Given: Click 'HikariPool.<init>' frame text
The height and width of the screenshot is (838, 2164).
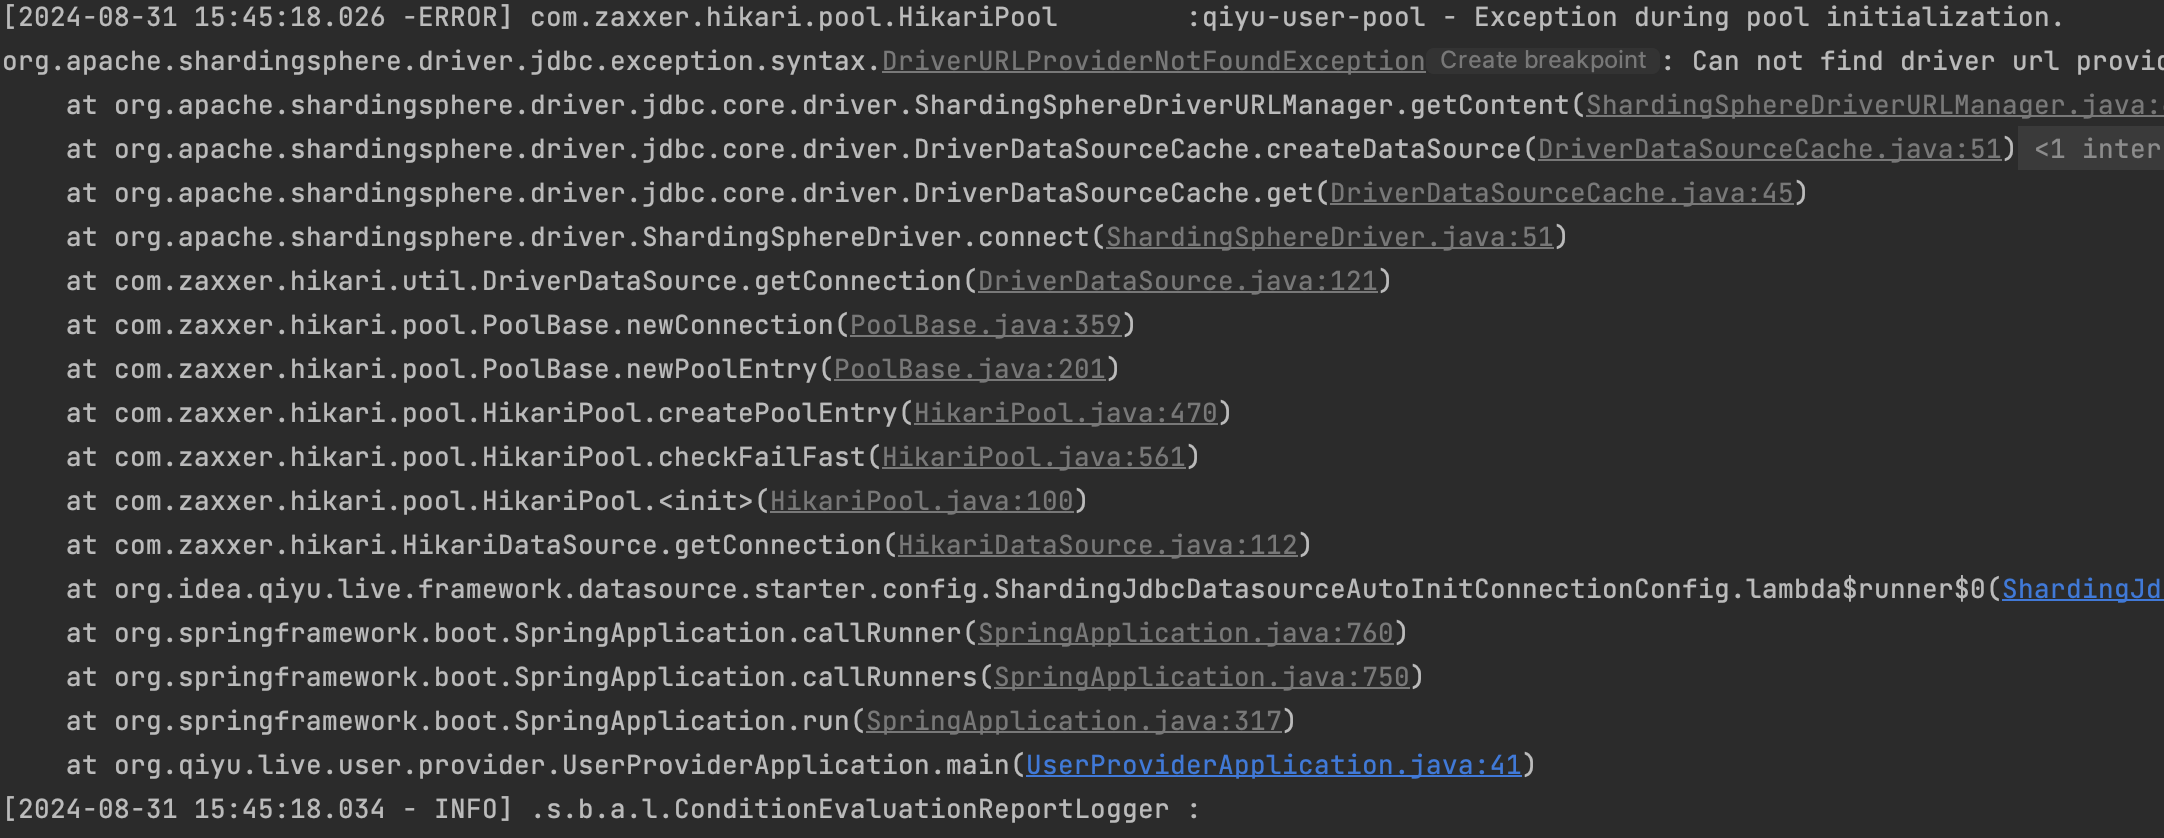Looking at the screenshot, I should tap(617, 501).
